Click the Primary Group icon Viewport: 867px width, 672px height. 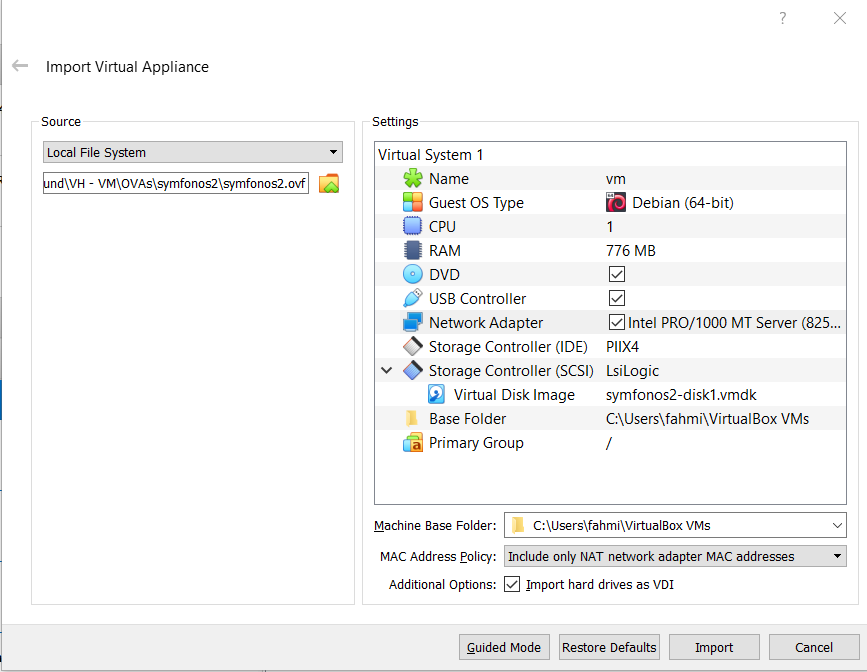point(412,443)
